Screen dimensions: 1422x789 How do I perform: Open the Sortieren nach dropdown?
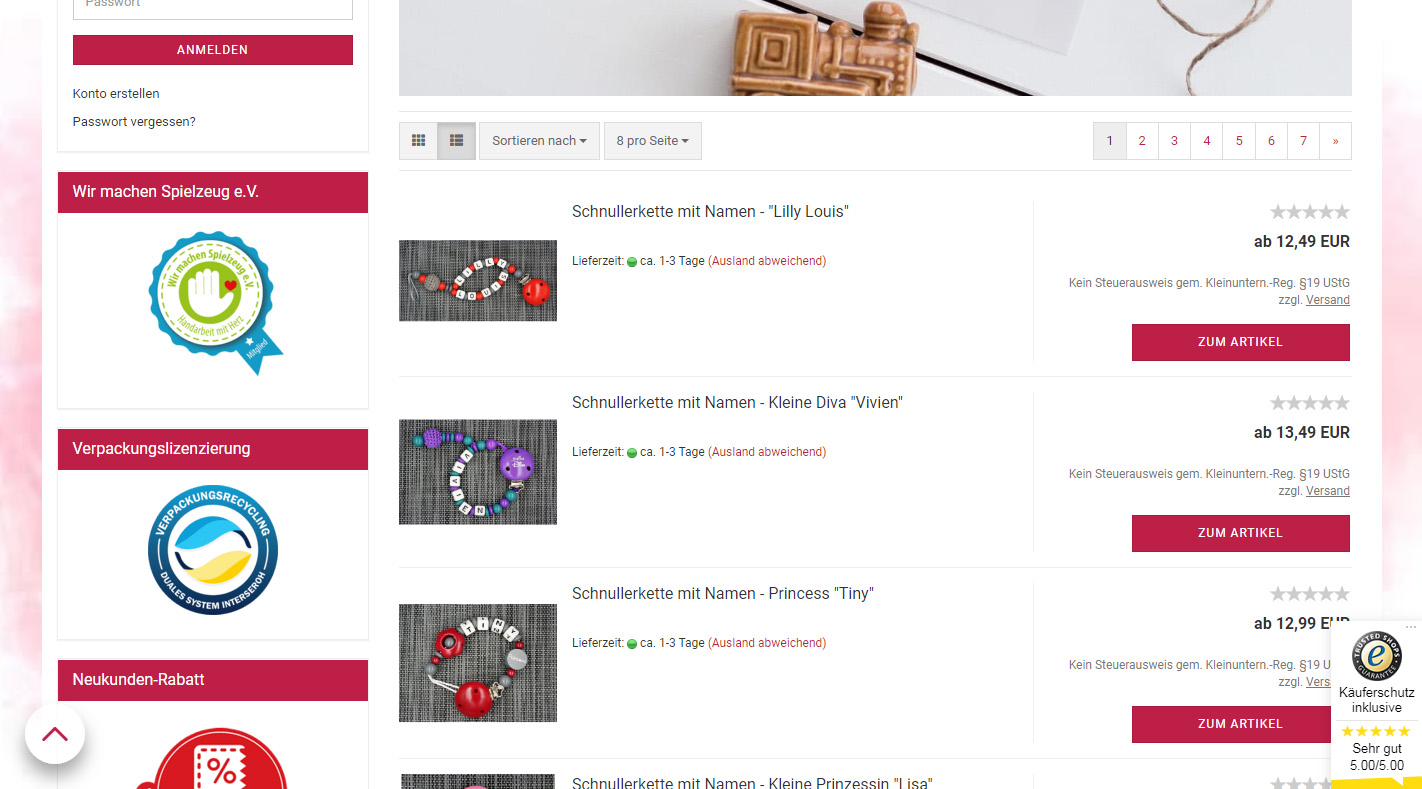(539, 141)
